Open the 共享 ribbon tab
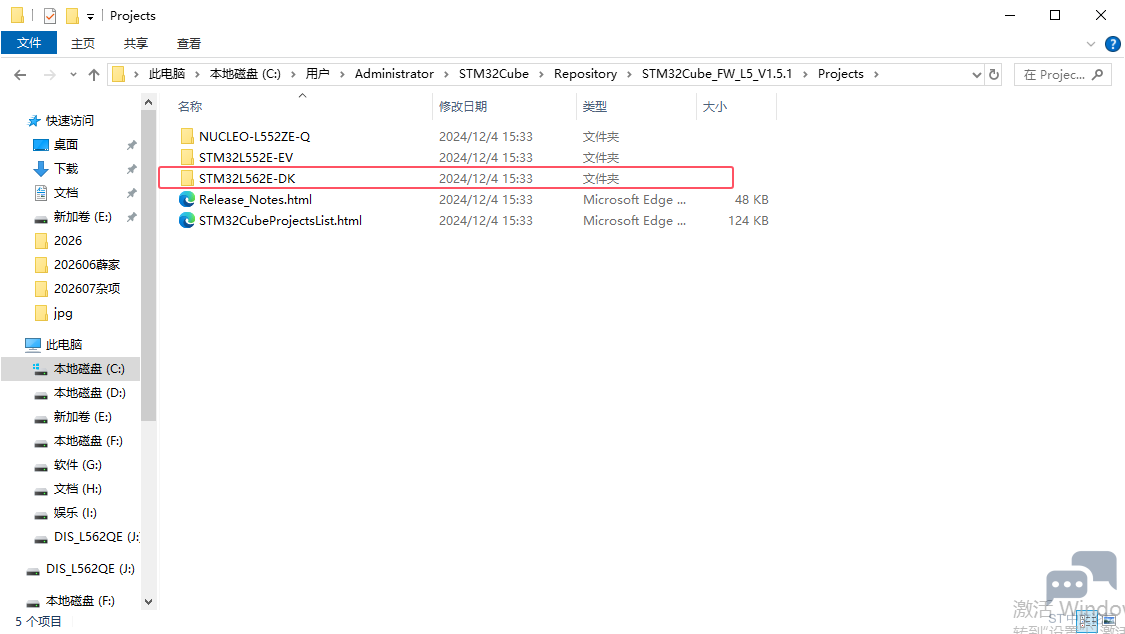1125x634 pixels. coord(136,43)
